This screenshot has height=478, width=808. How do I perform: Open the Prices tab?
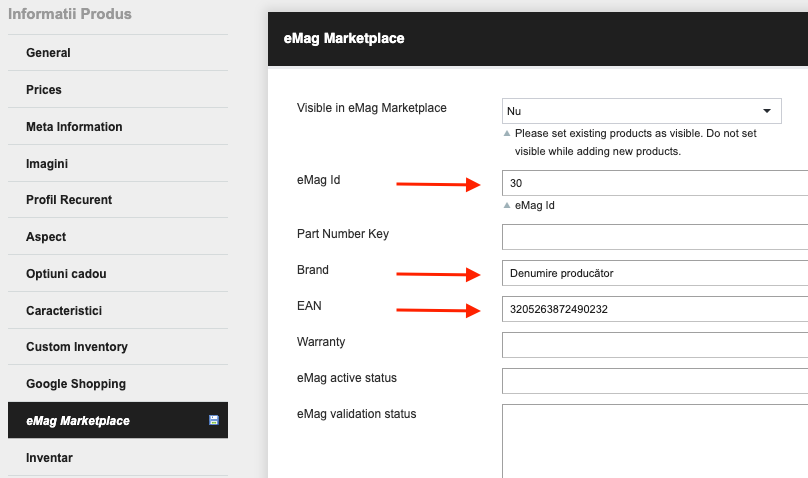pyautogui.click(x=117, y=90)
